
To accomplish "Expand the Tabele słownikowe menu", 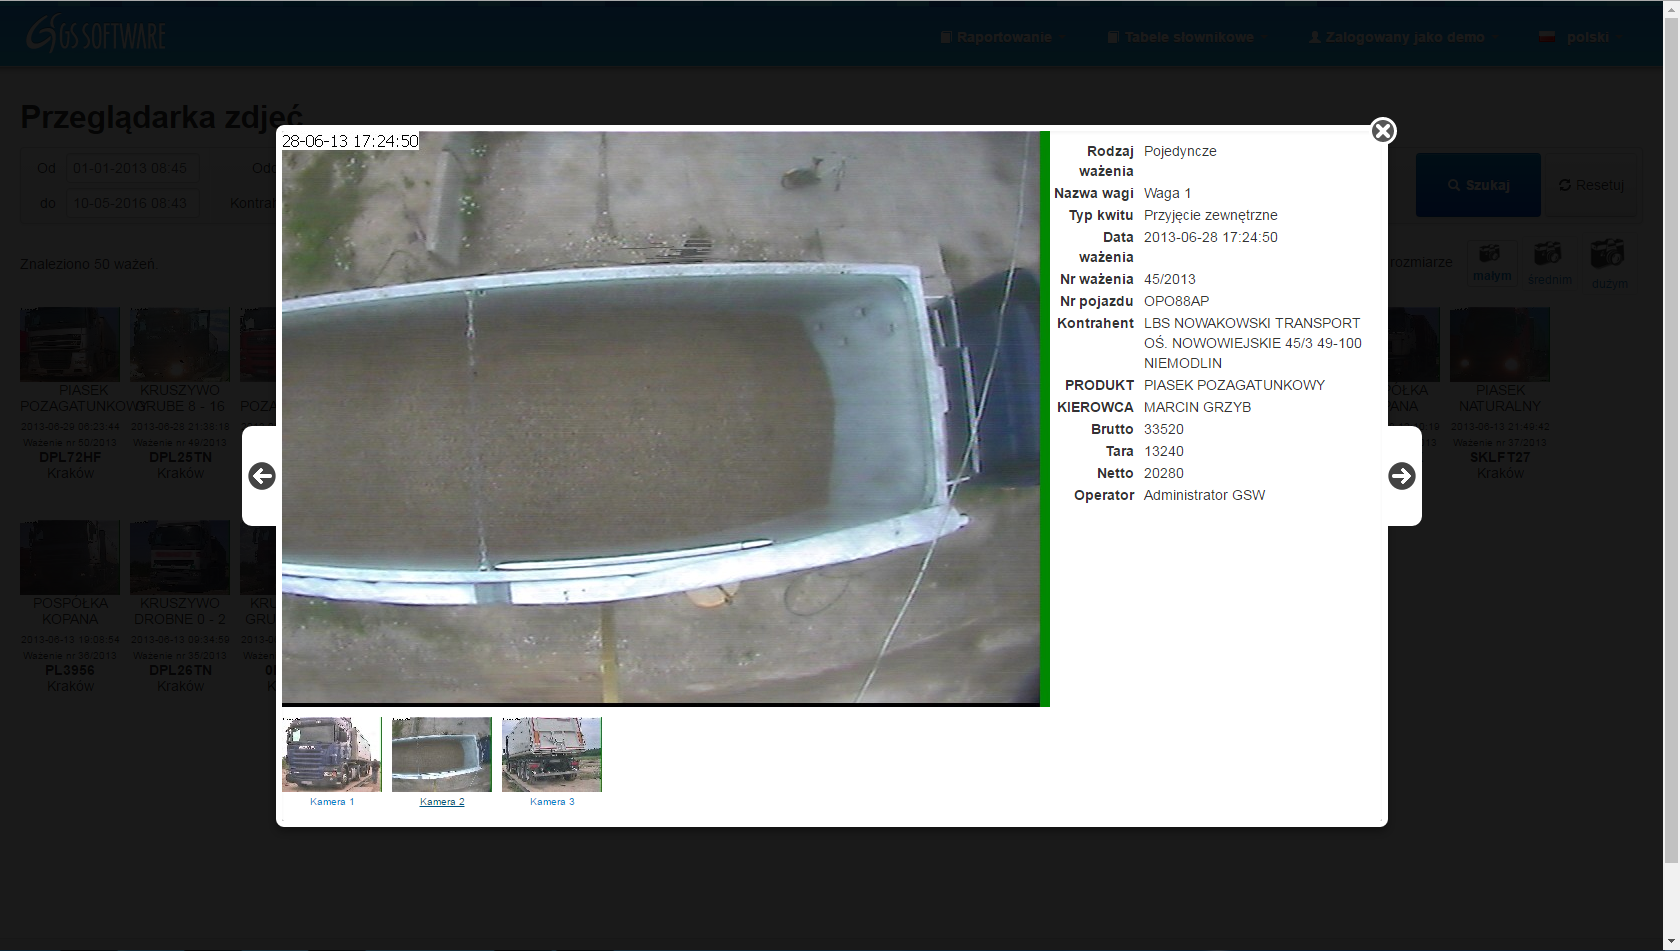I will pyautogui.click(x=1188, y=37).
